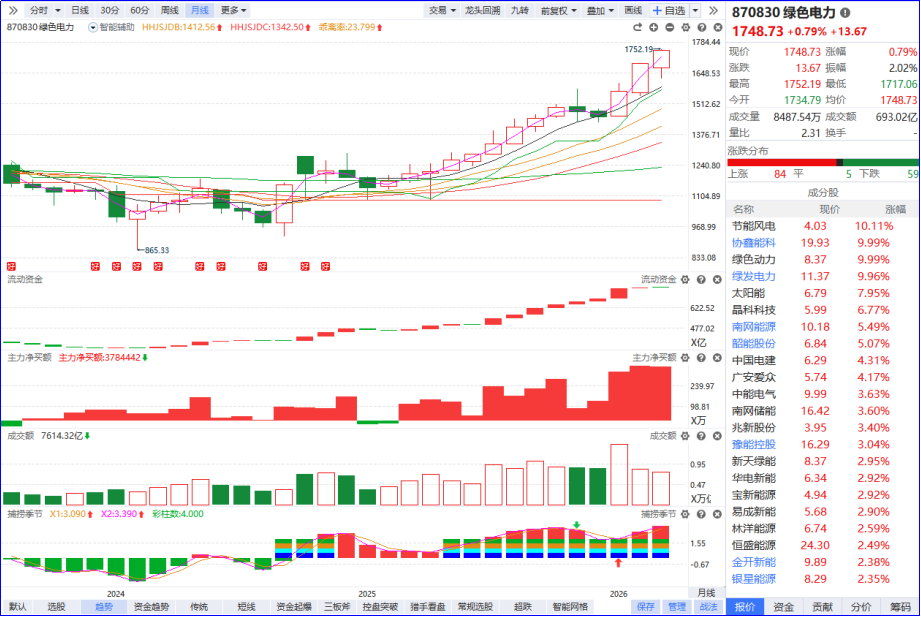
Task: Click info icon beside 绿色电力 title
Action: point(845,12)
